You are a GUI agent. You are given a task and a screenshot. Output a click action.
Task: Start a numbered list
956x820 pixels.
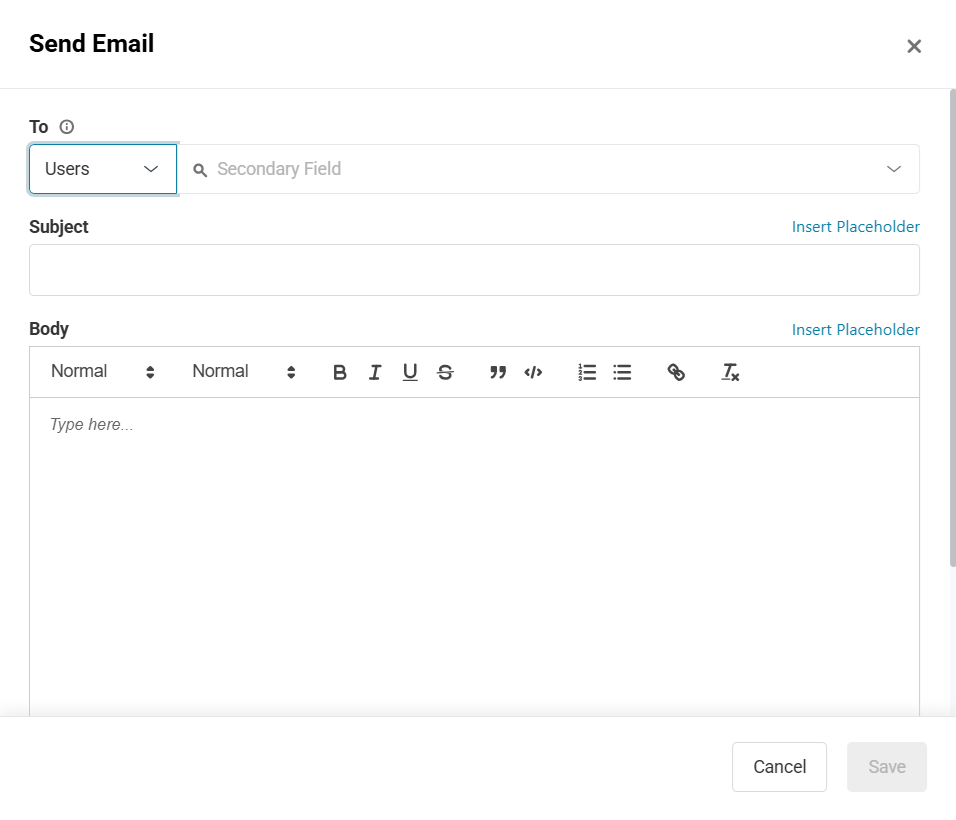tap(587, 372)
